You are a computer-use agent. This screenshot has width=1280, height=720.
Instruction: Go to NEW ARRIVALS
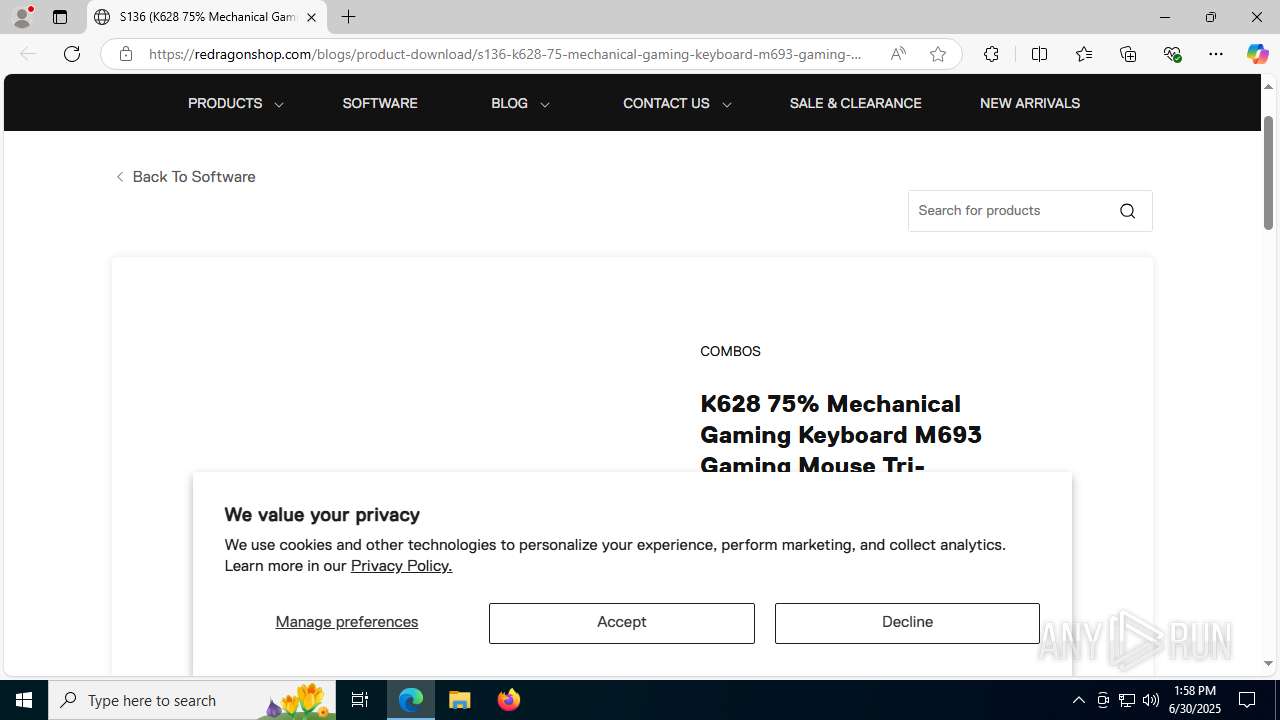coord(1030,103)
